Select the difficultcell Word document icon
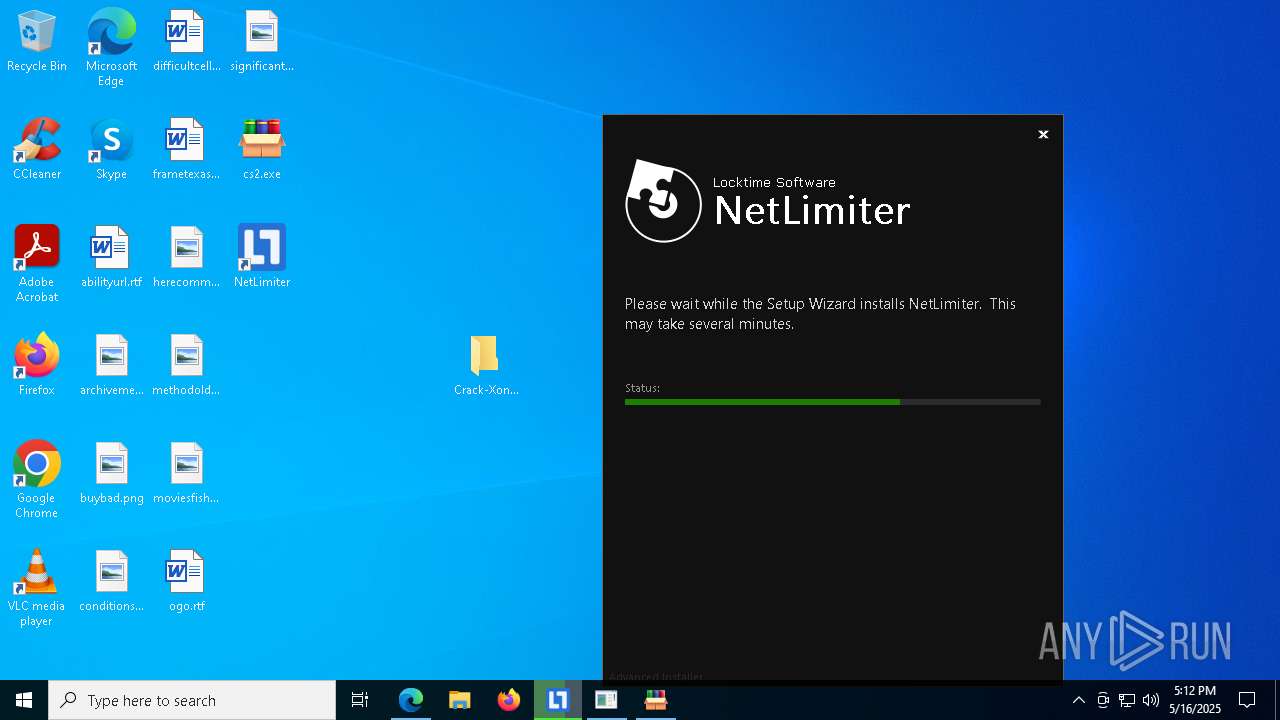This screenshot has width=1280, height=720. point(186,42)
